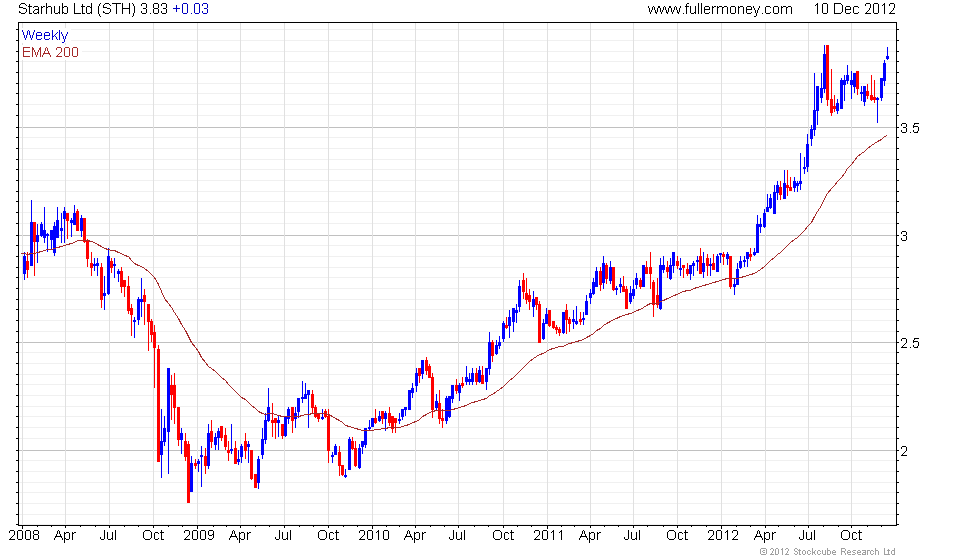Click the Weekly legend label
Viewport: 980px width, 560px height.
click(45, 36)
